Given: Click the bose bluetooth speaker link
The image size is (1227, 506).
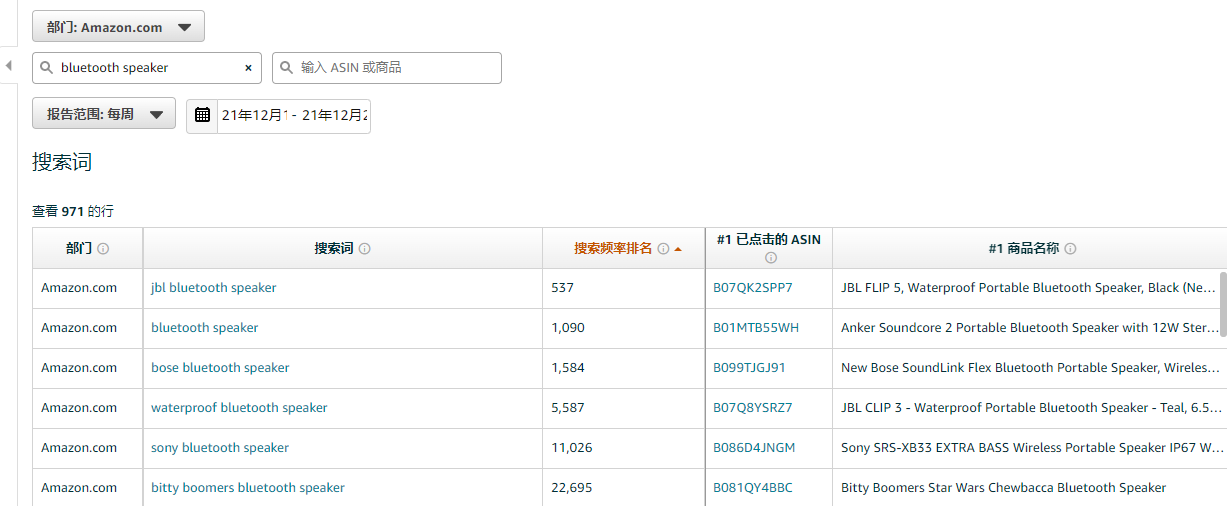Looking at the screenshot, I should (x=220, y=368).
